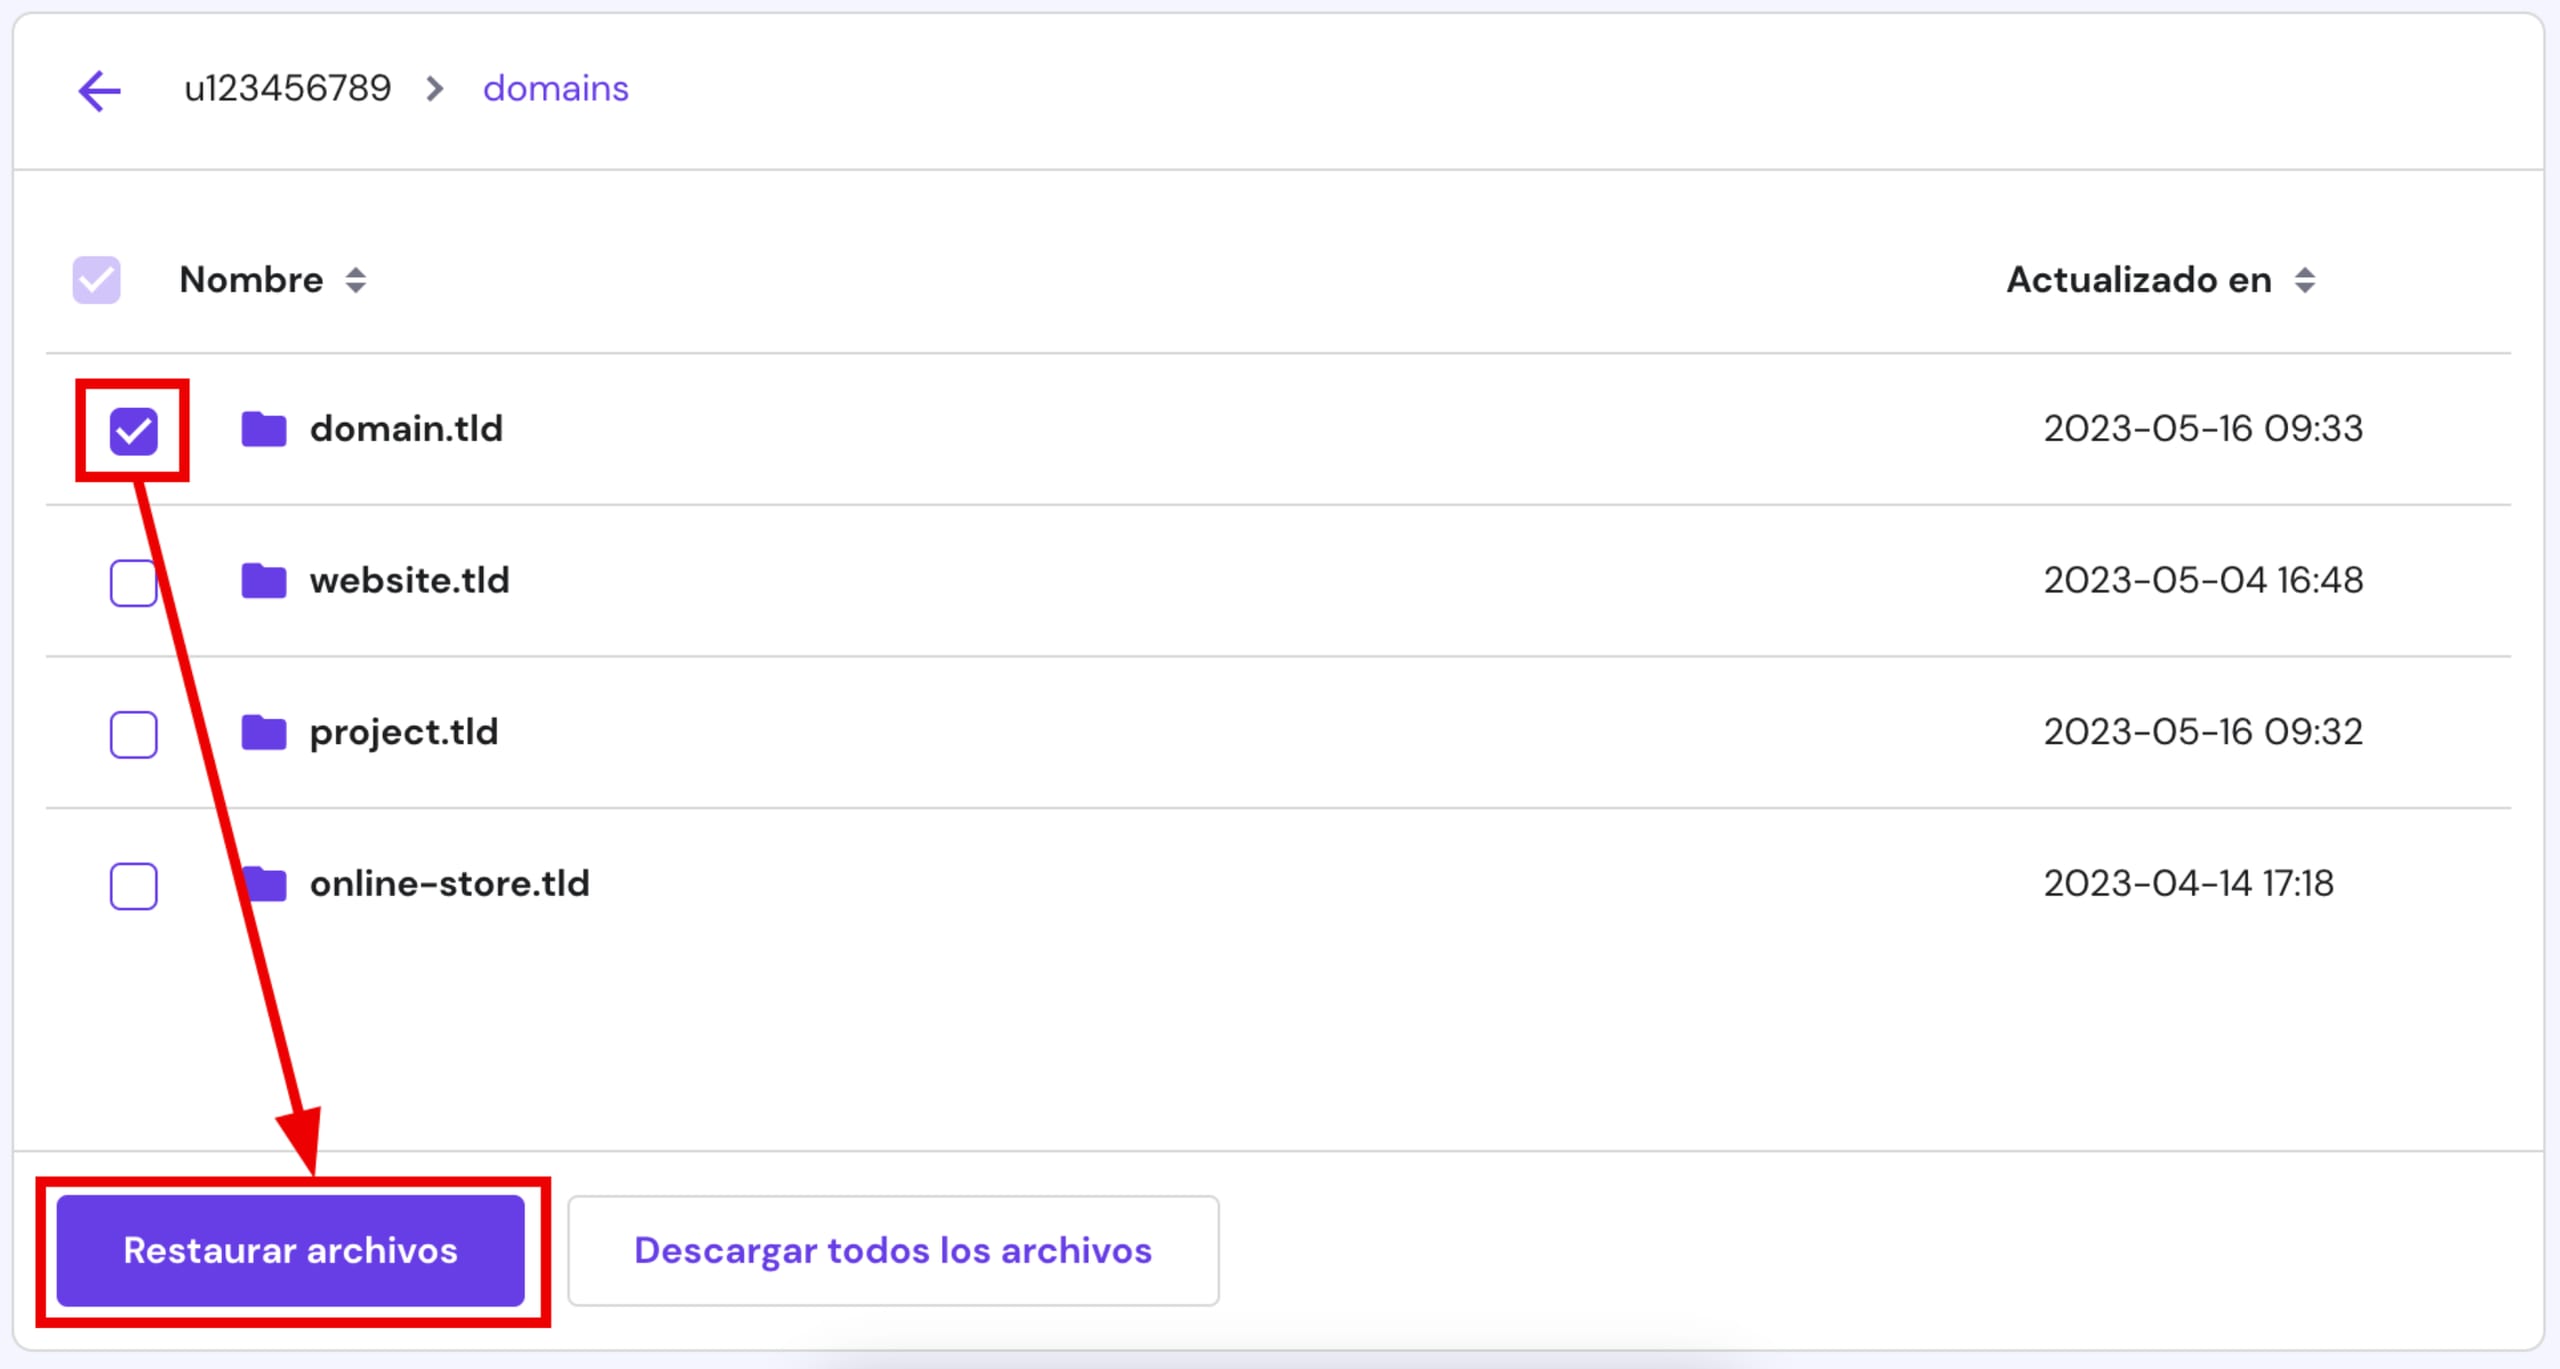Open u123456789 breadcrumb folder
This screenshot has width=2560, height=1369.
point(288,89)
